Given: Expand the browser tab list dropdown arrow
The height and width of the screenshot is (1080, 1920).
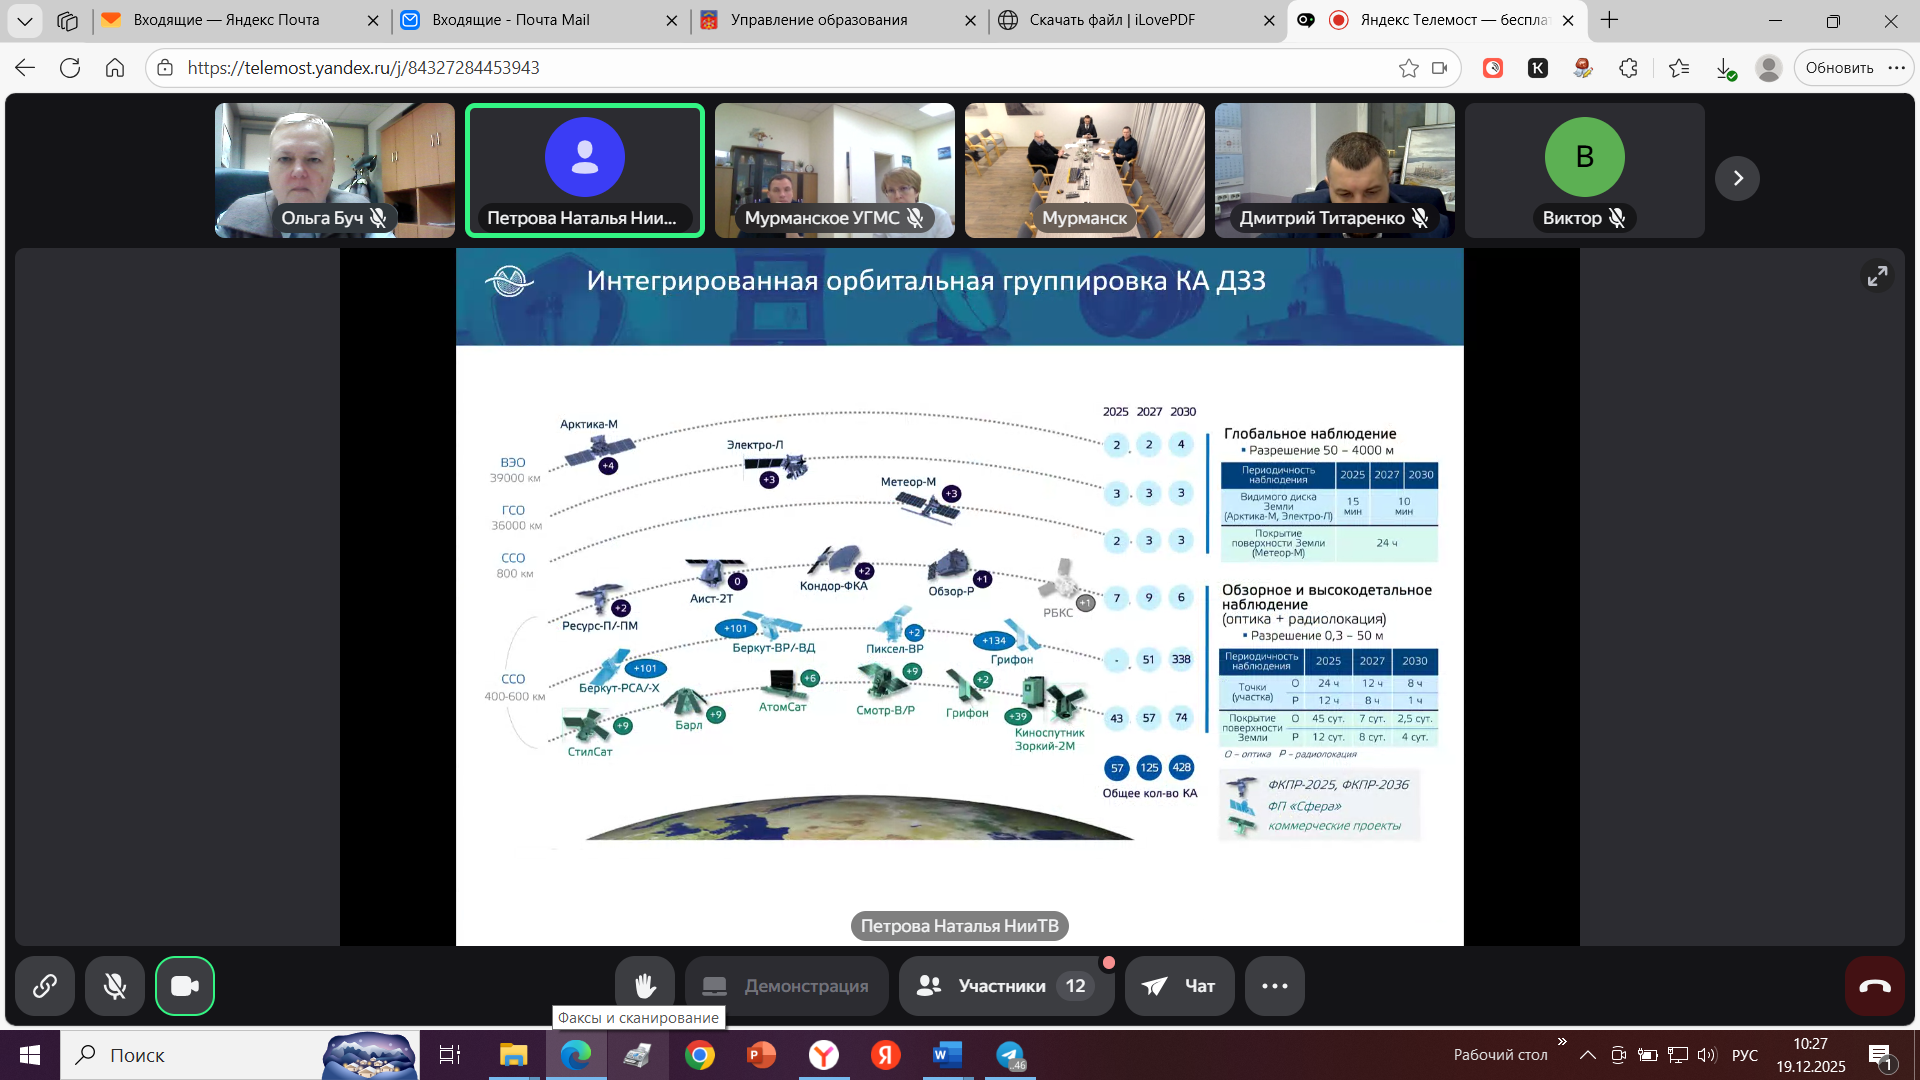Looking at the screenshot, I should [24, 20].
